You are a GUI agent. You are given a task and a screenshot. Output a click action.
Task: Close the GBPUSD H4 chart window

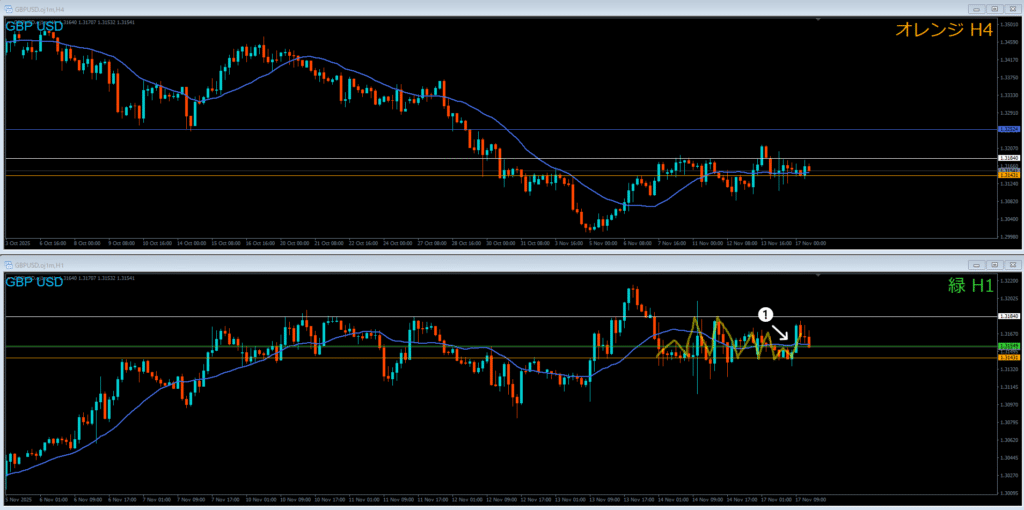point(1012,9)
